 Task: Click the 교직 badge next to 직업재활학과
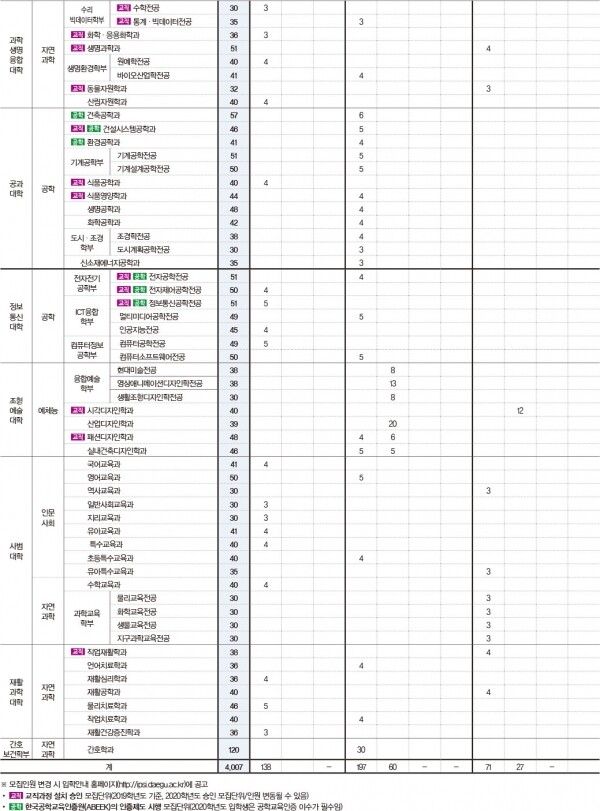[78, 652]
